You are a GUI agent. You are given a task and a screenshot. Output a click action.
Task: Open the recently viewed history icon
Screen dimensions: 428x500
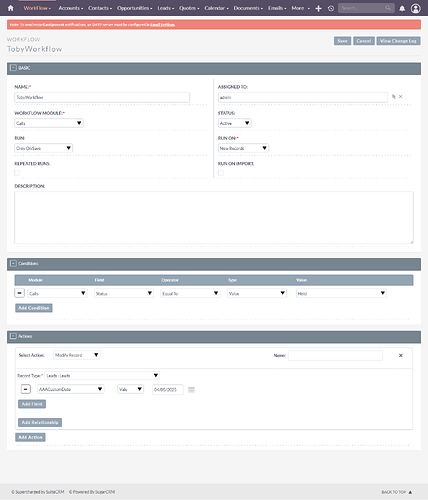click(x=331, y=8)
